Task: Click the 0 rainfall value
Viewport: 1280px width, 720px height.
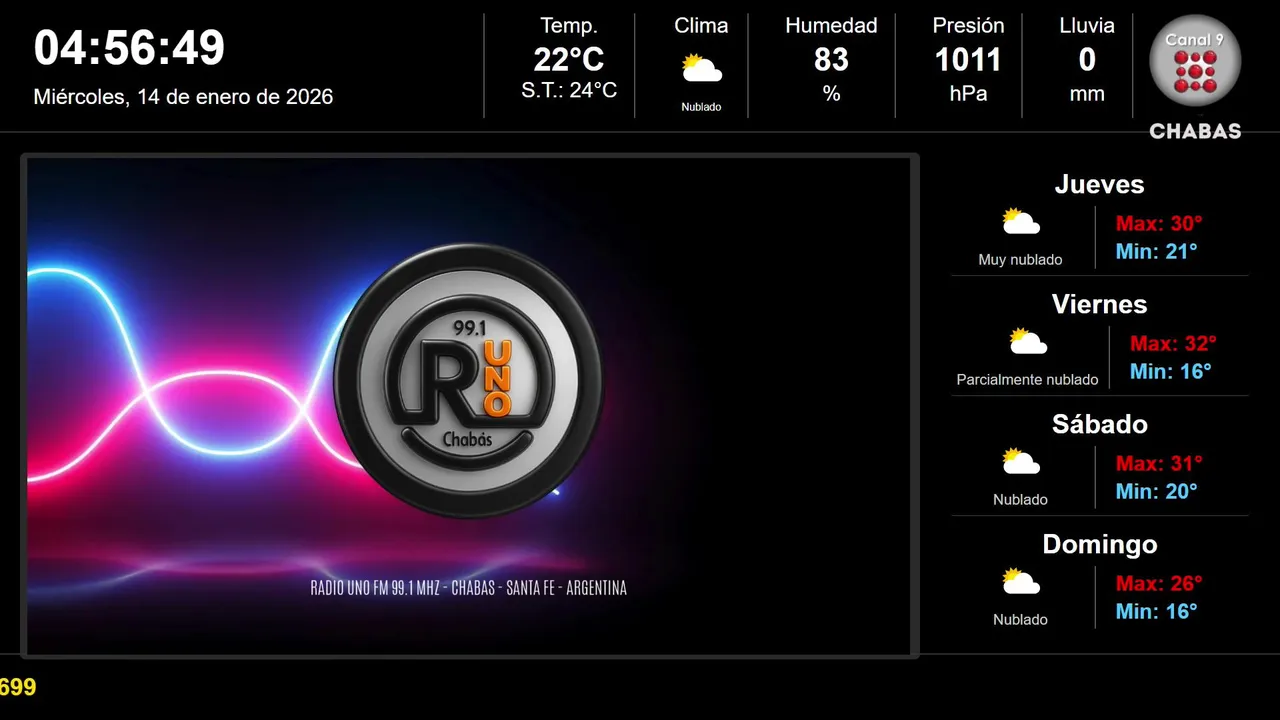Action: pos(1087,60)
